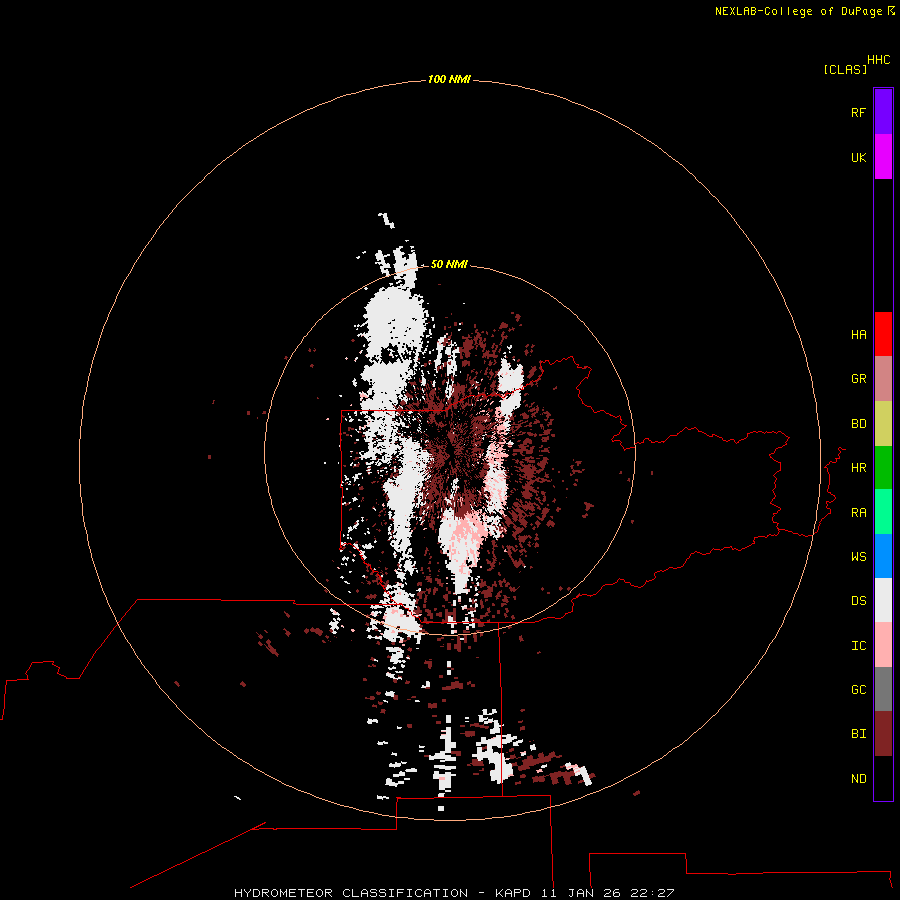This screenshot has height=900, width=900.
Task: Click the 100 NMI range ring label
Action: (x=449, y=79)
